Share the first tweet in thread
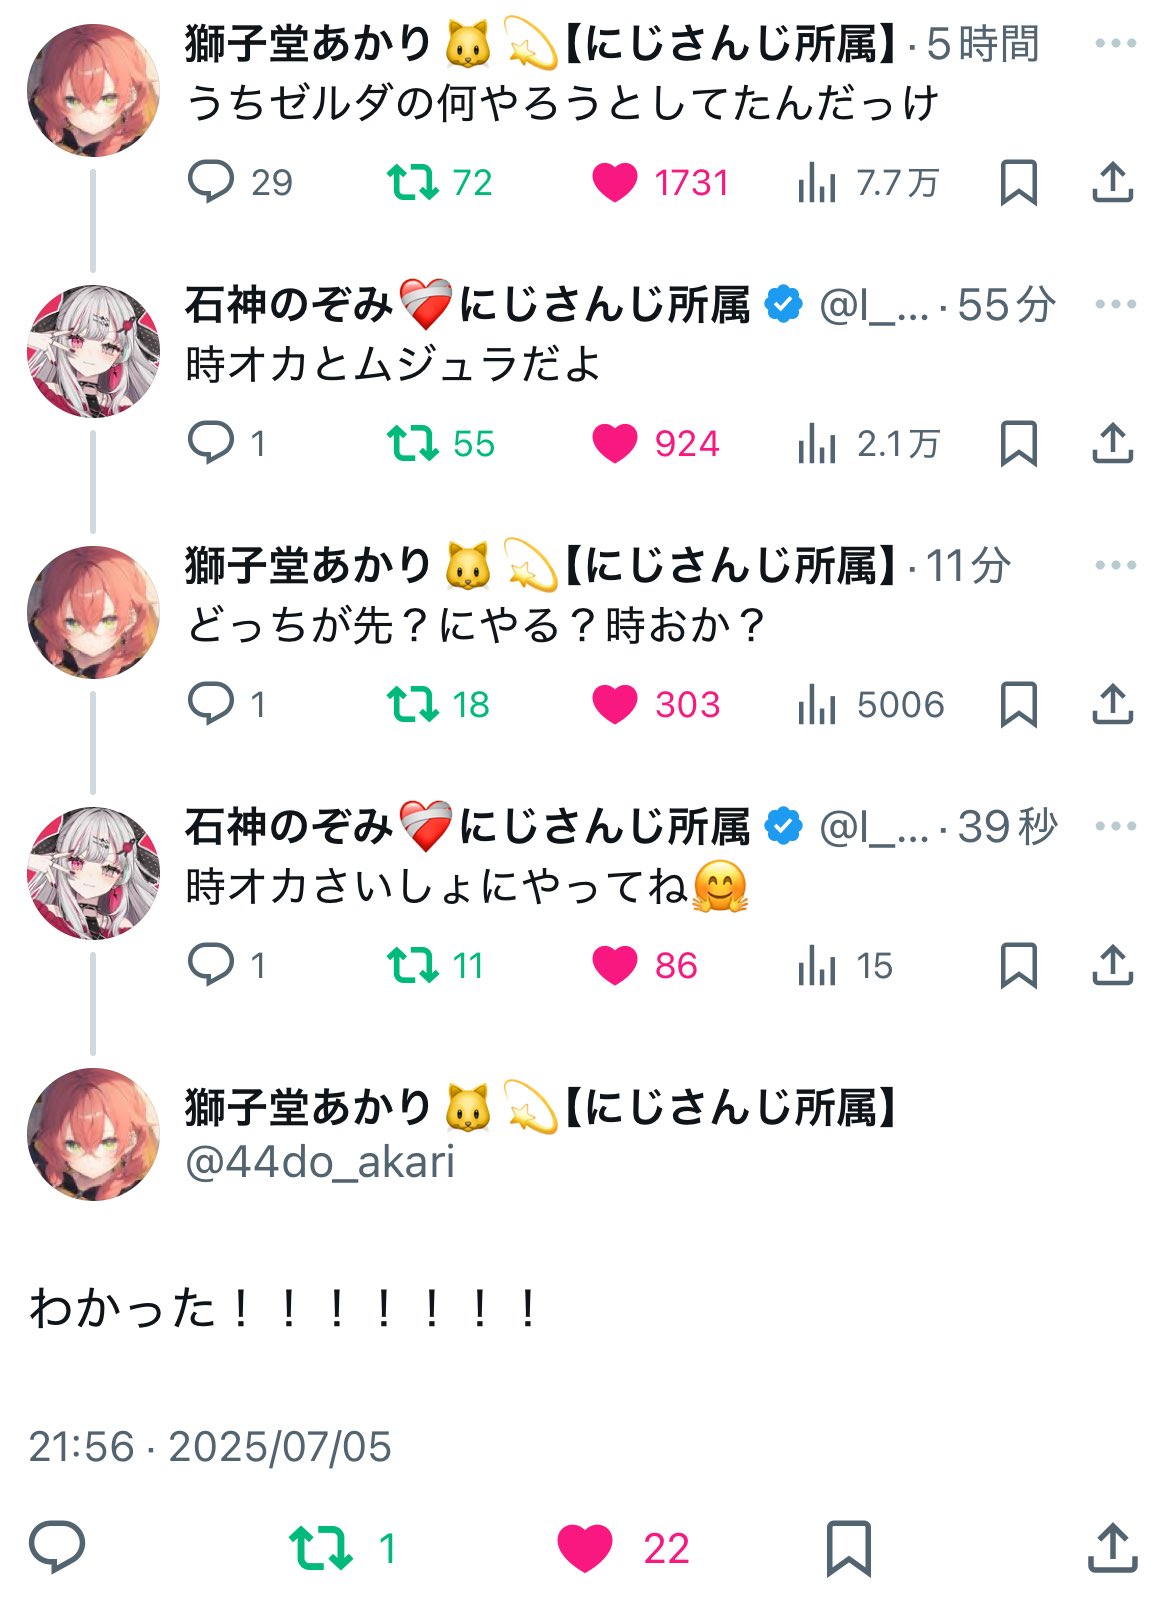Viewport: 1169px width, 1598px height. tap(1112, 183)
